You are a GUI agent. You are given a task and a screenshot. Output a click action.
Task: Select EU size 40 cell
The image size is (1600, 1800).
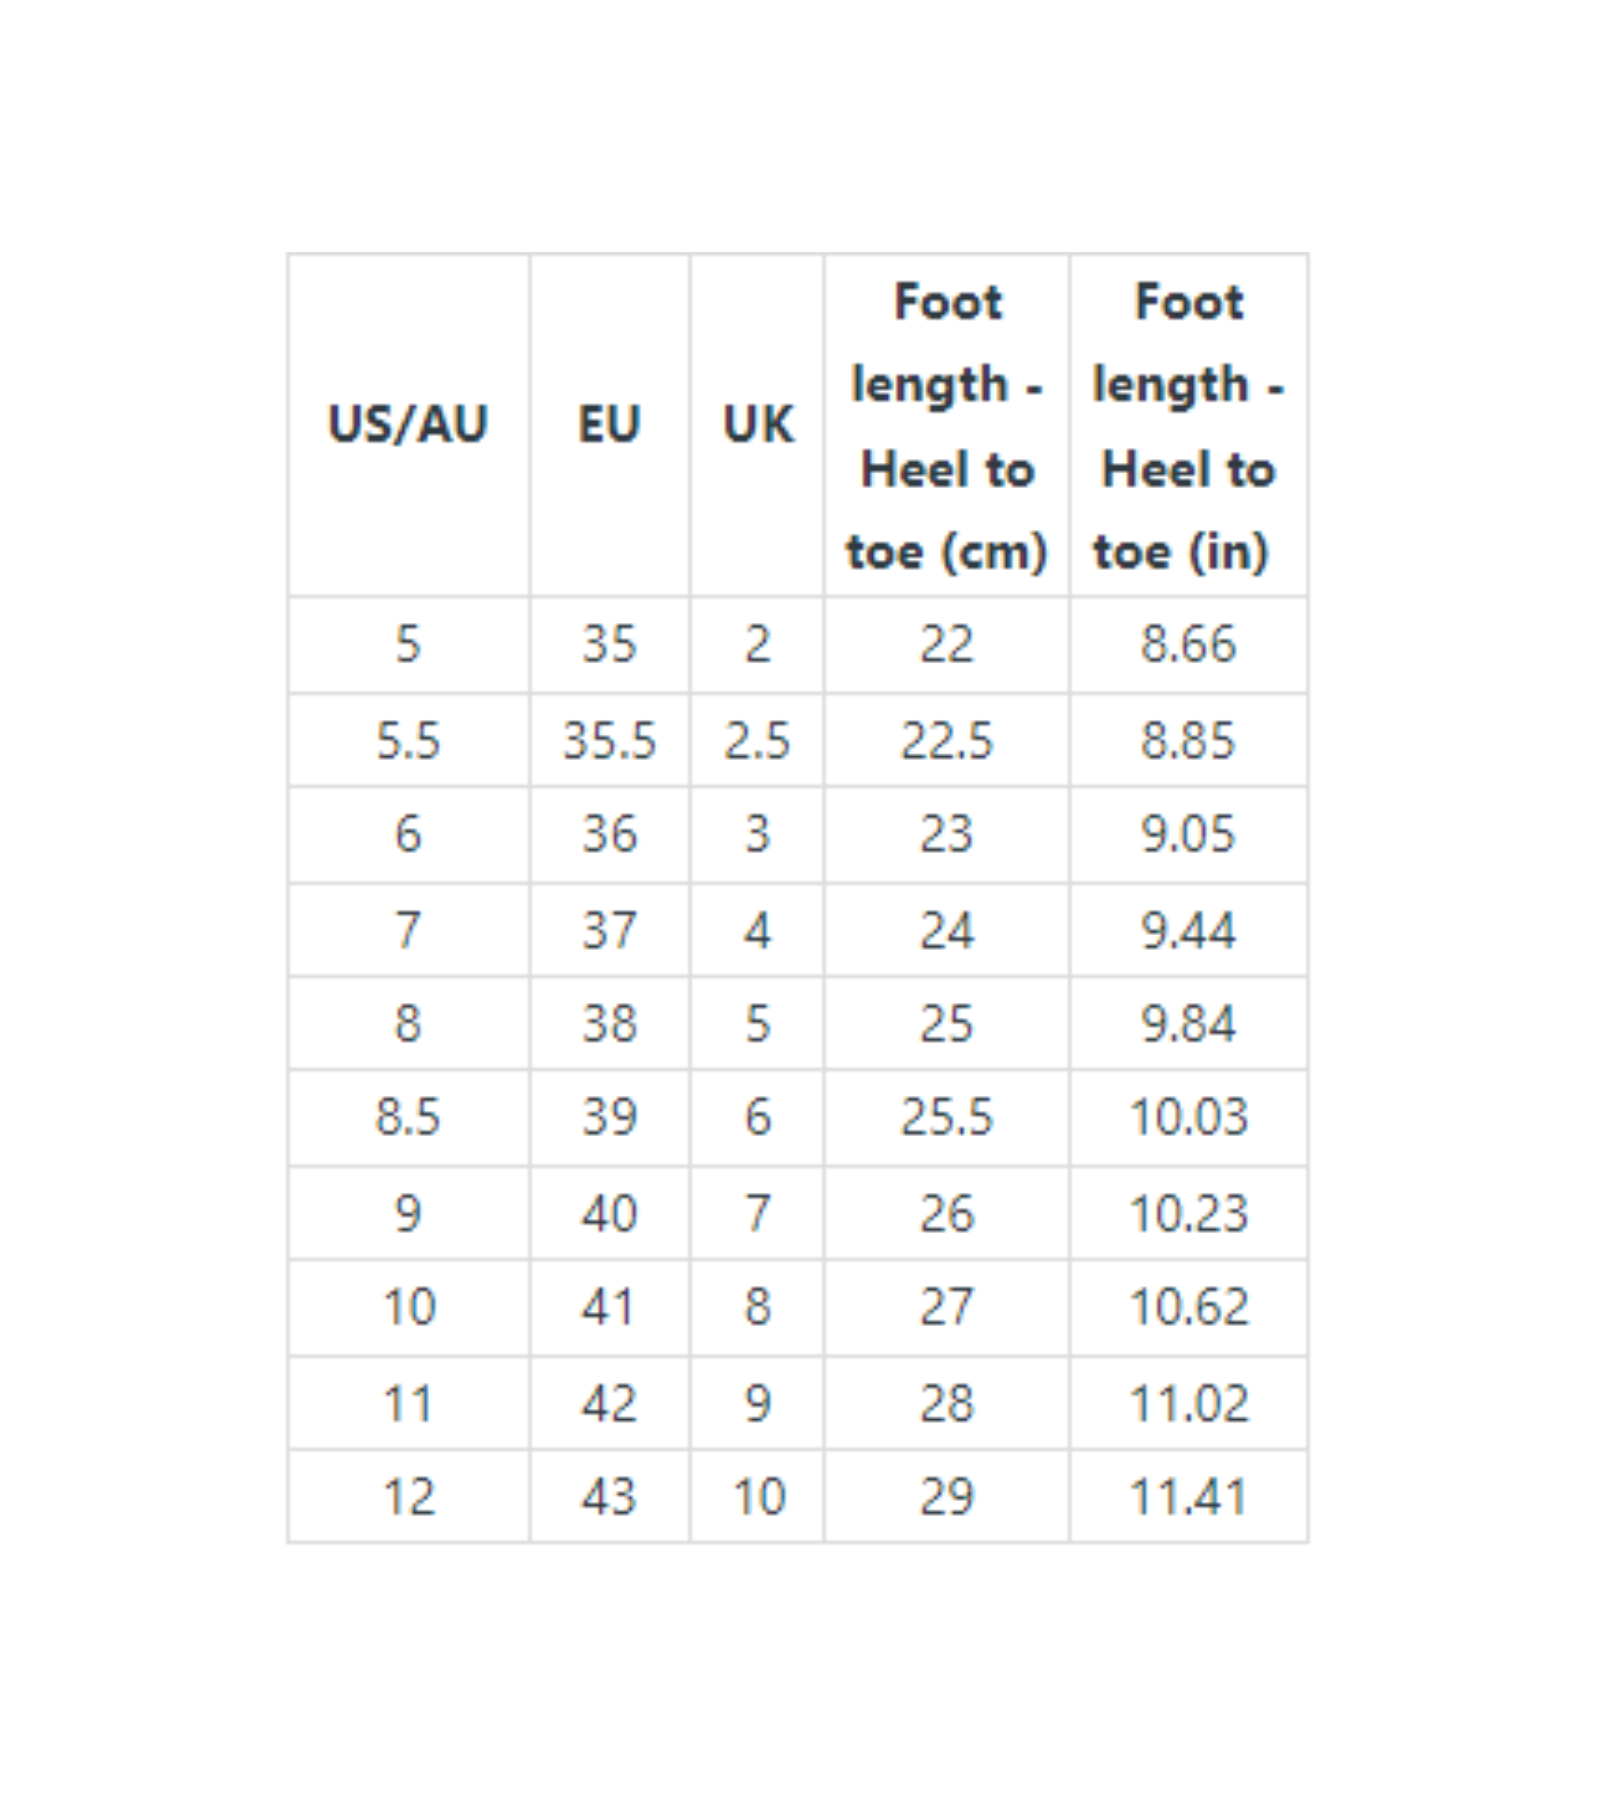(x=609, y=1214)
